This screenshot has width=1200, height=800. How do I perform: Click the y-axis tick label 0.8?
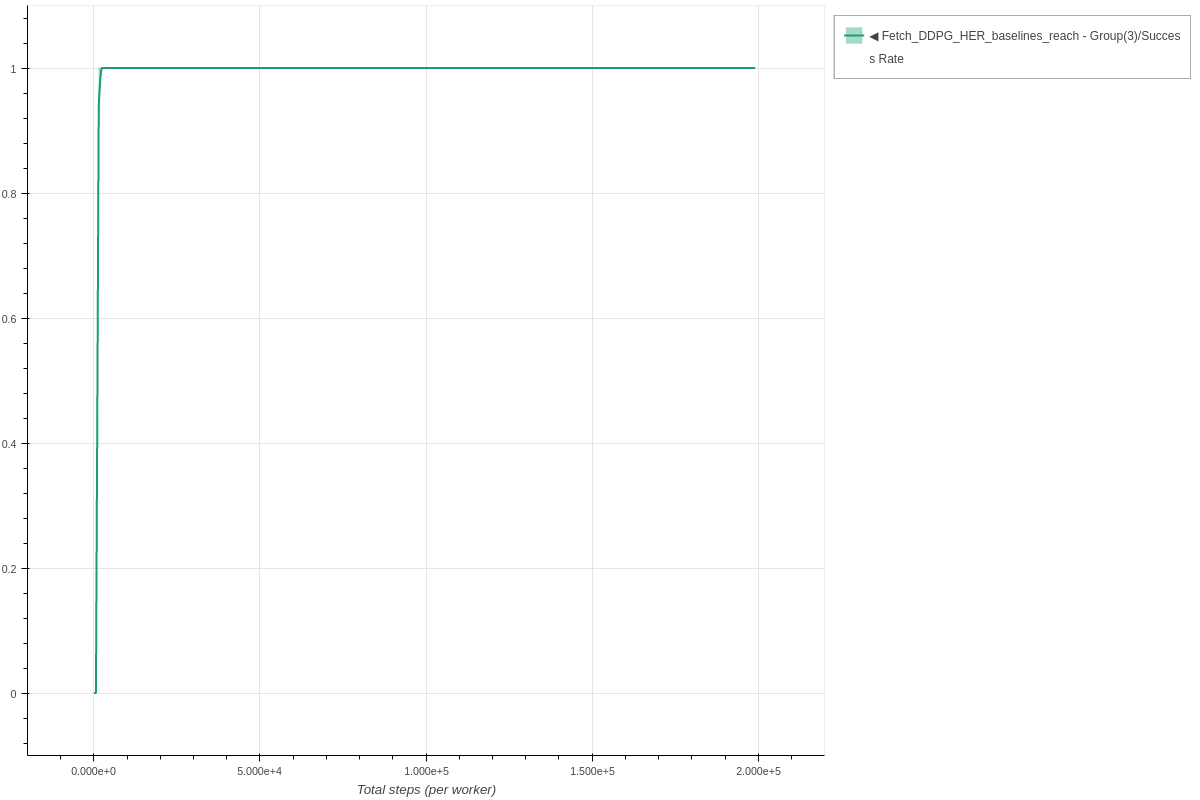point(9,194)
